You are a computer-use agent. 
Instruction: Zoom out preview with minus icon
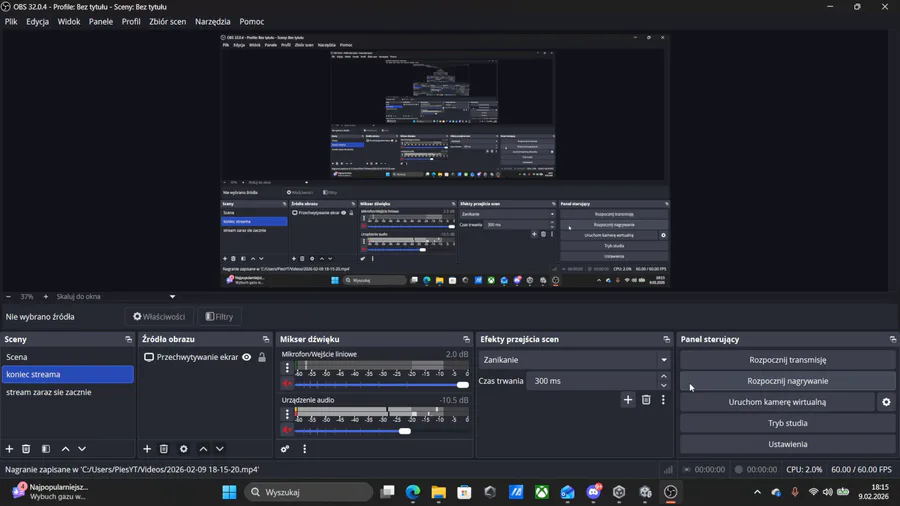(9, 297)
